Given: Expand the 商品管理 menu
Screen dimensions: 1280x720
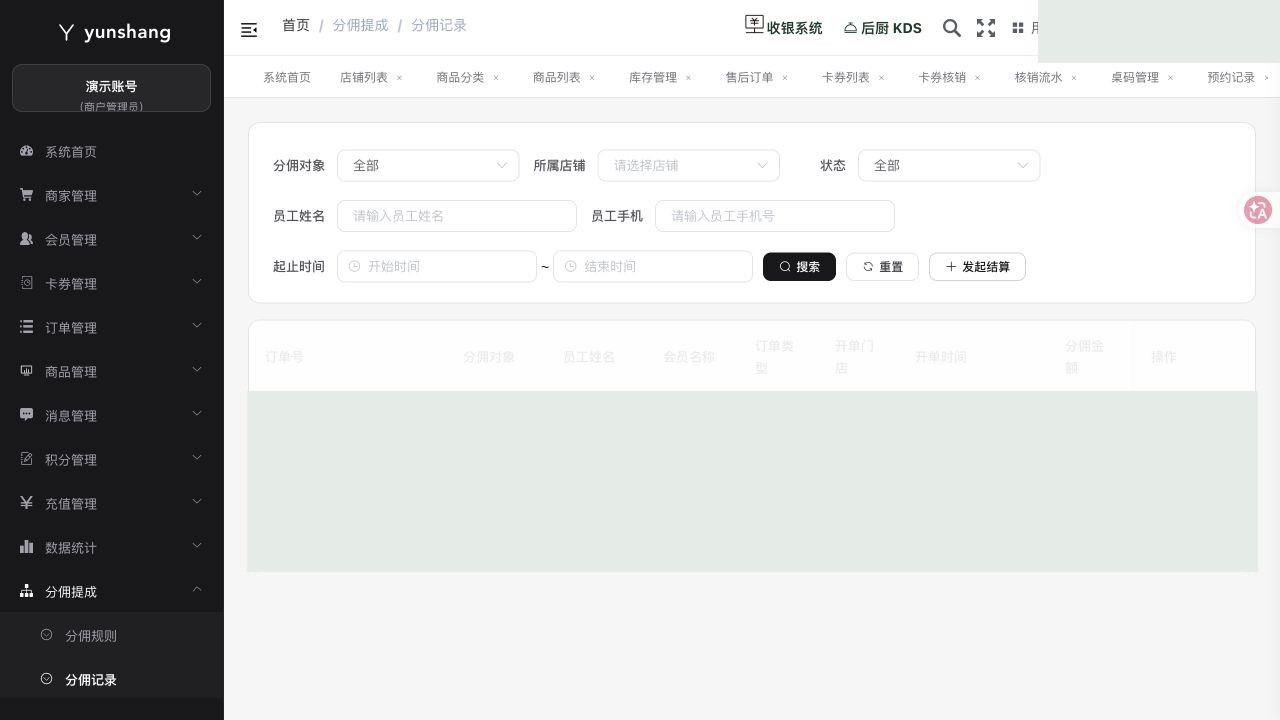Looking at the screenshot, I should click(111, 371).
